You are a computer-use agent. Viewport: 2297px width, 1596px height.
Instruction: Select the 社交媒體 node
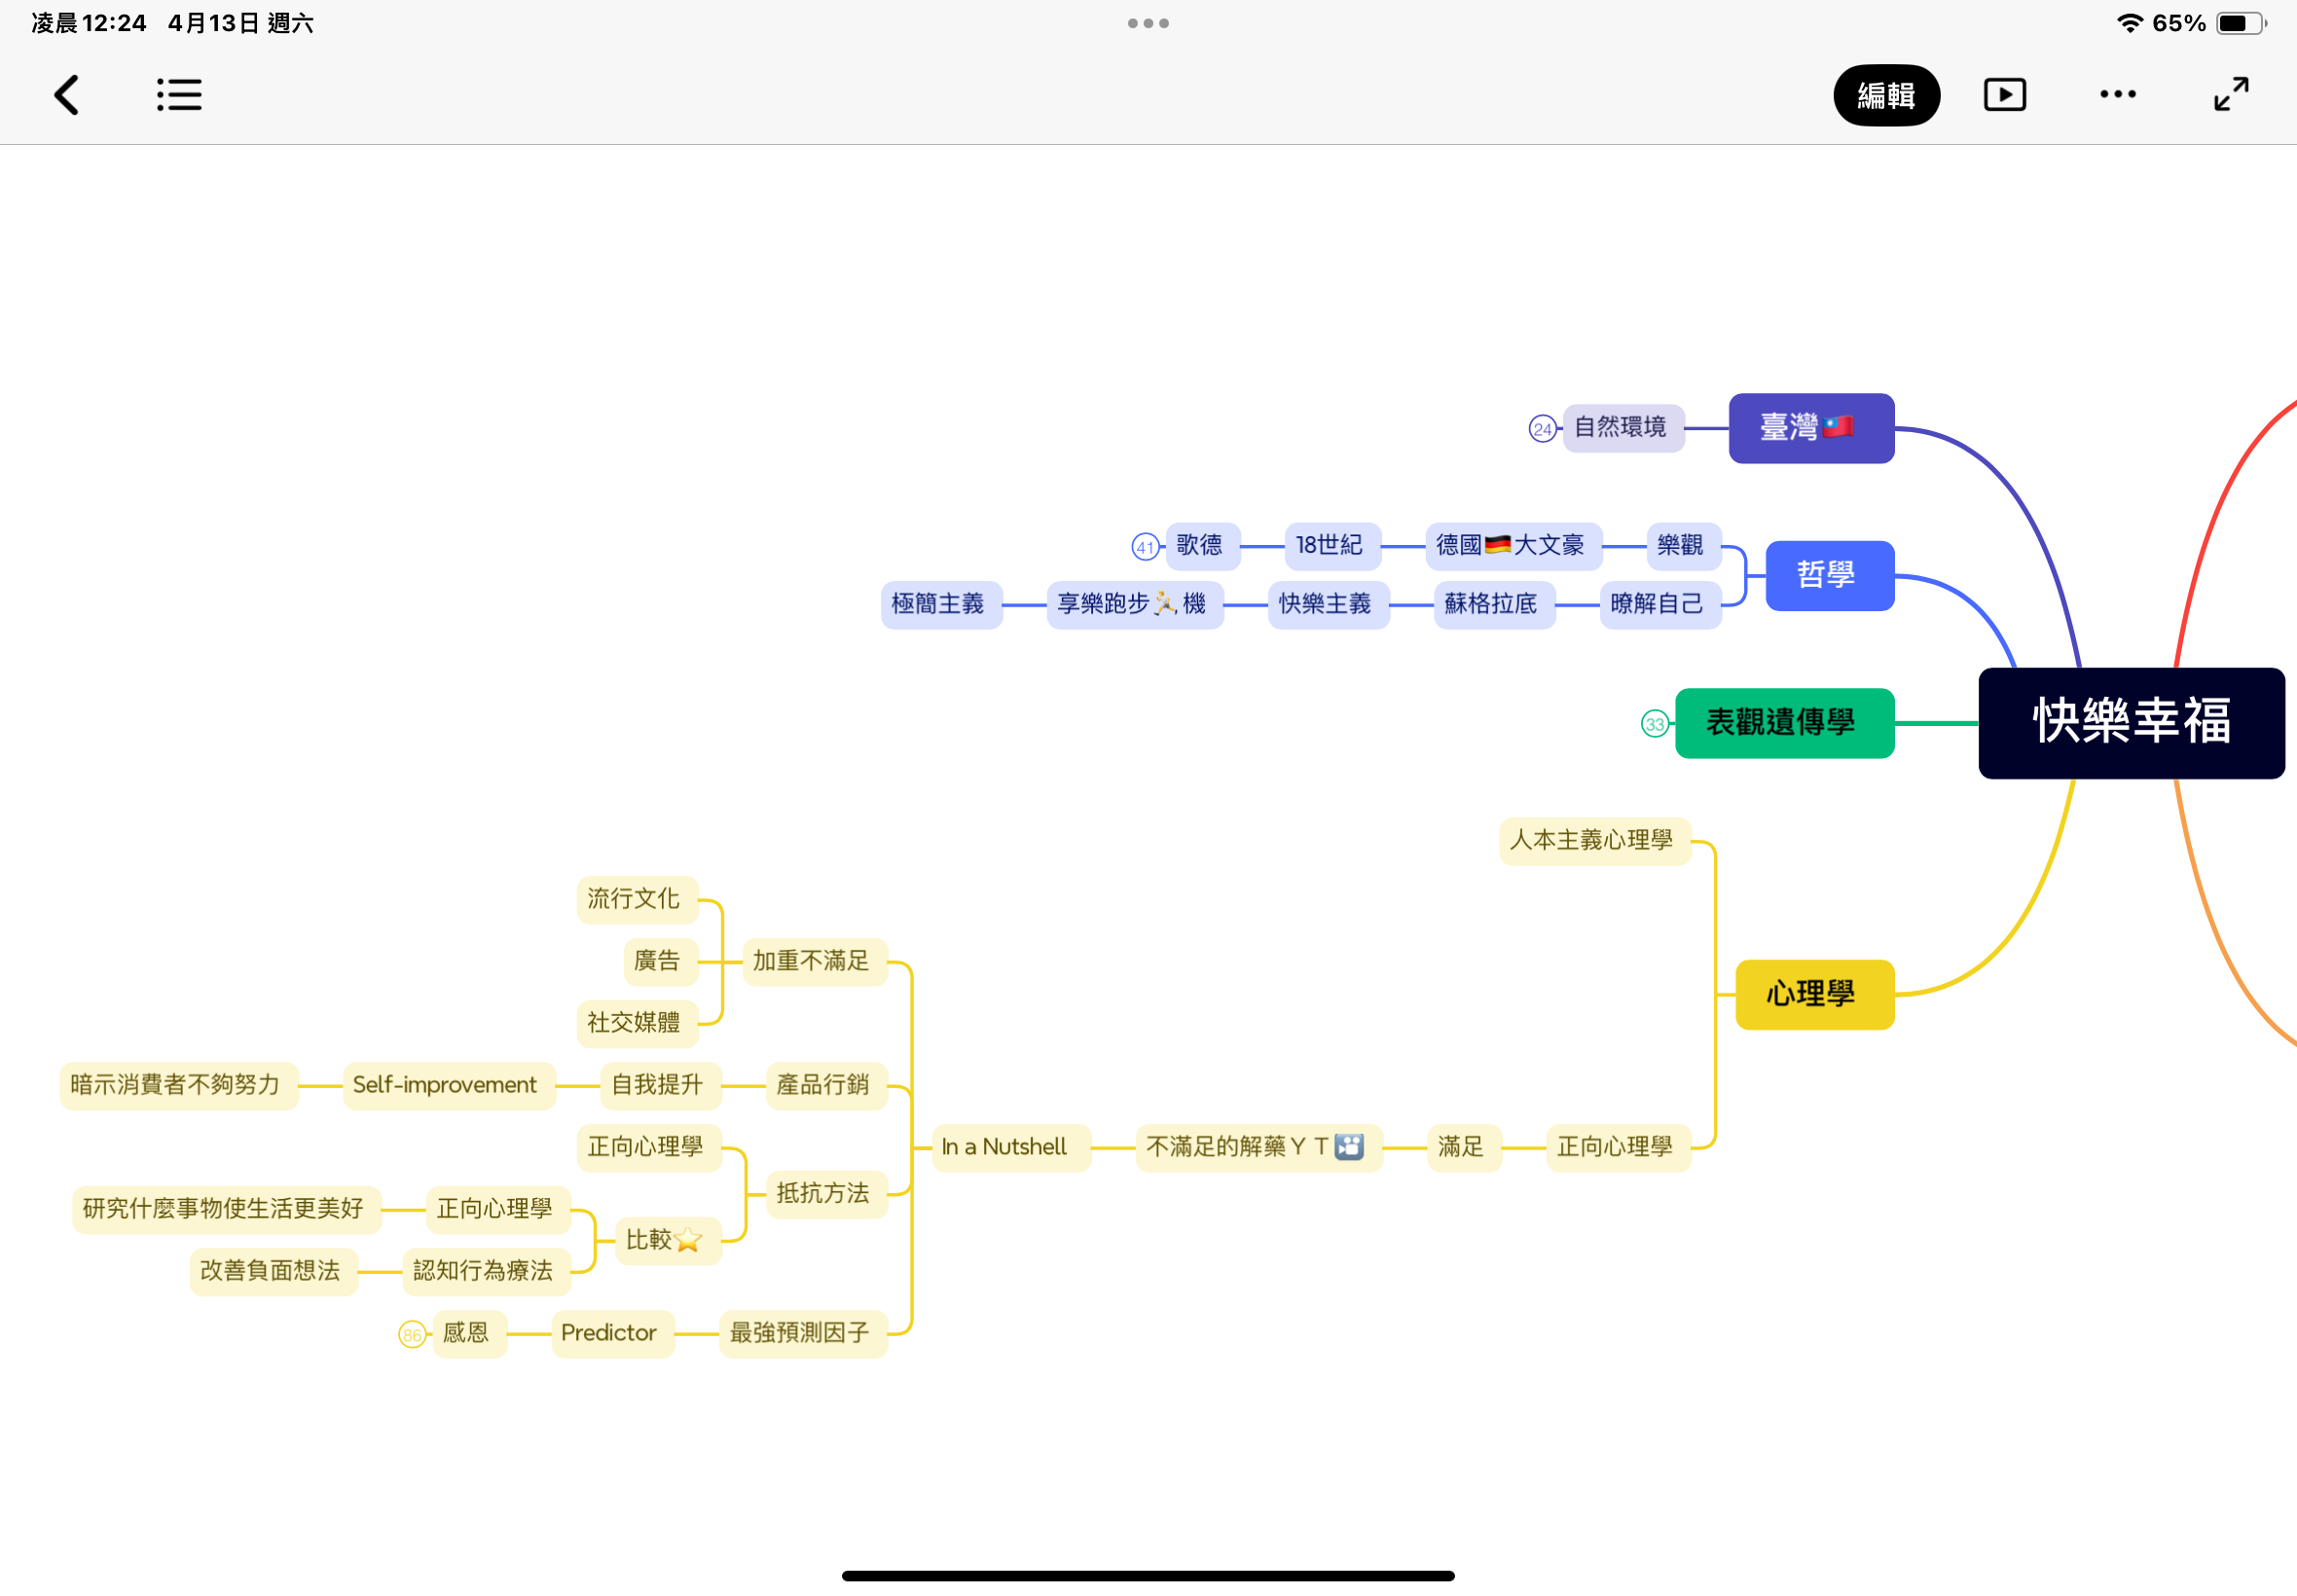click(x=637, y=1024)
